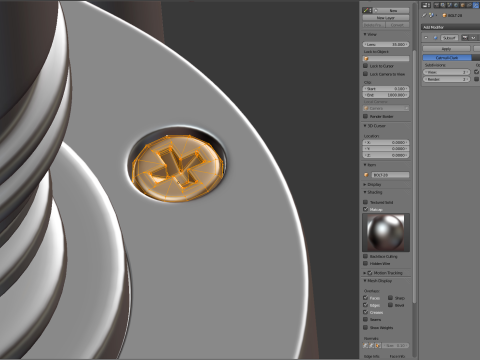This screenshot has width=480, height=360.
Task: Enable the Sharp overlay checkbox
Action: (x=390, y=298)
